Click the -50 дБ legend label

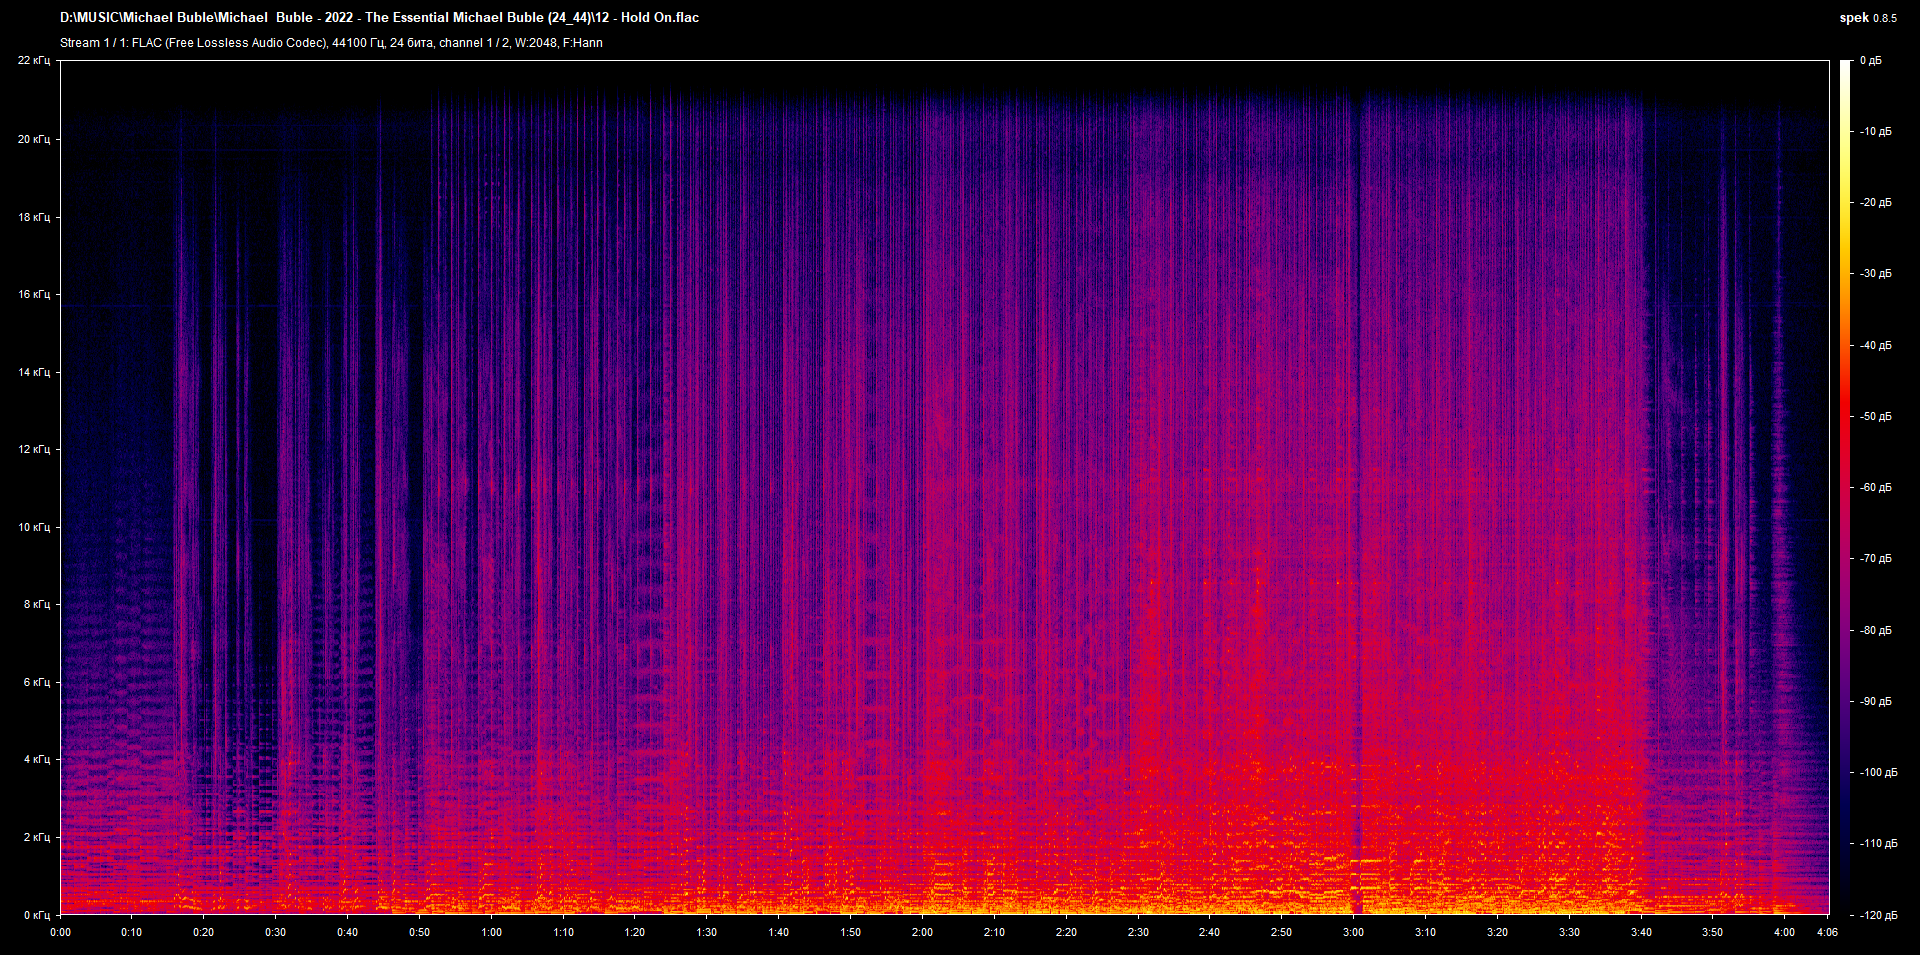(1875, 417)
